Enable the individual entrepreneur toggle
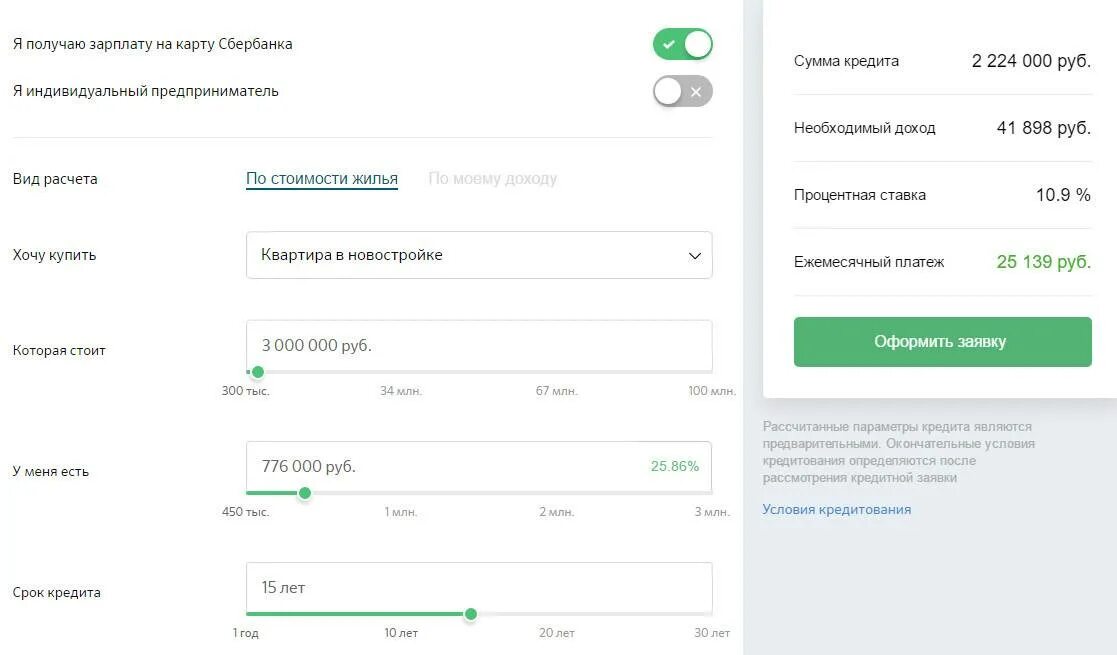1117x655 pixels. tap(682, 91)
